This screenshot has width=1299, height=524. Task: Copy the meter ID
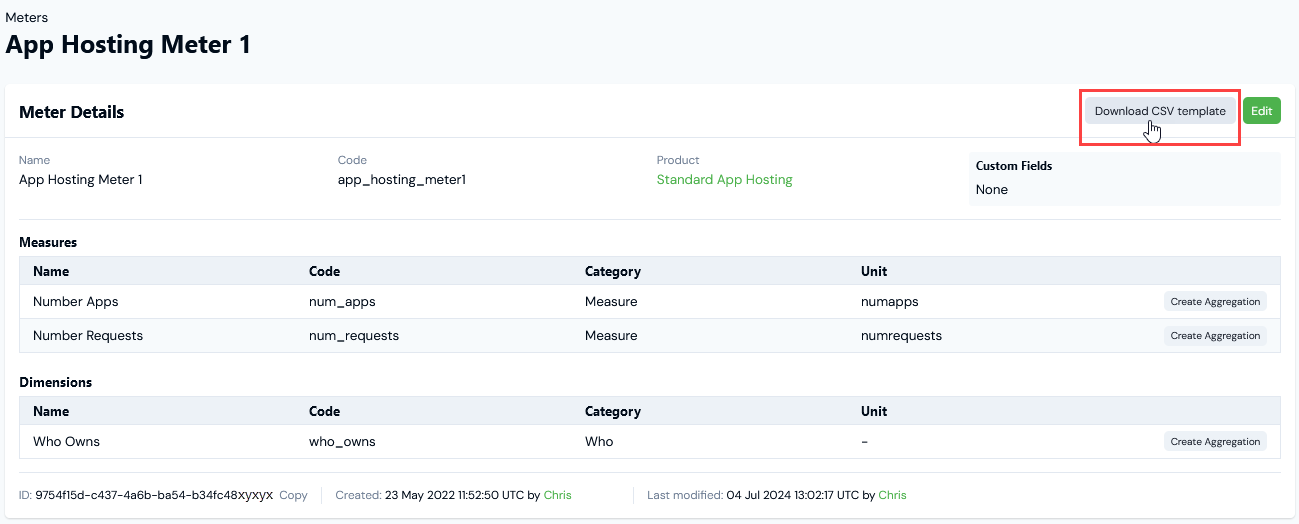click(x=293, y=495)
